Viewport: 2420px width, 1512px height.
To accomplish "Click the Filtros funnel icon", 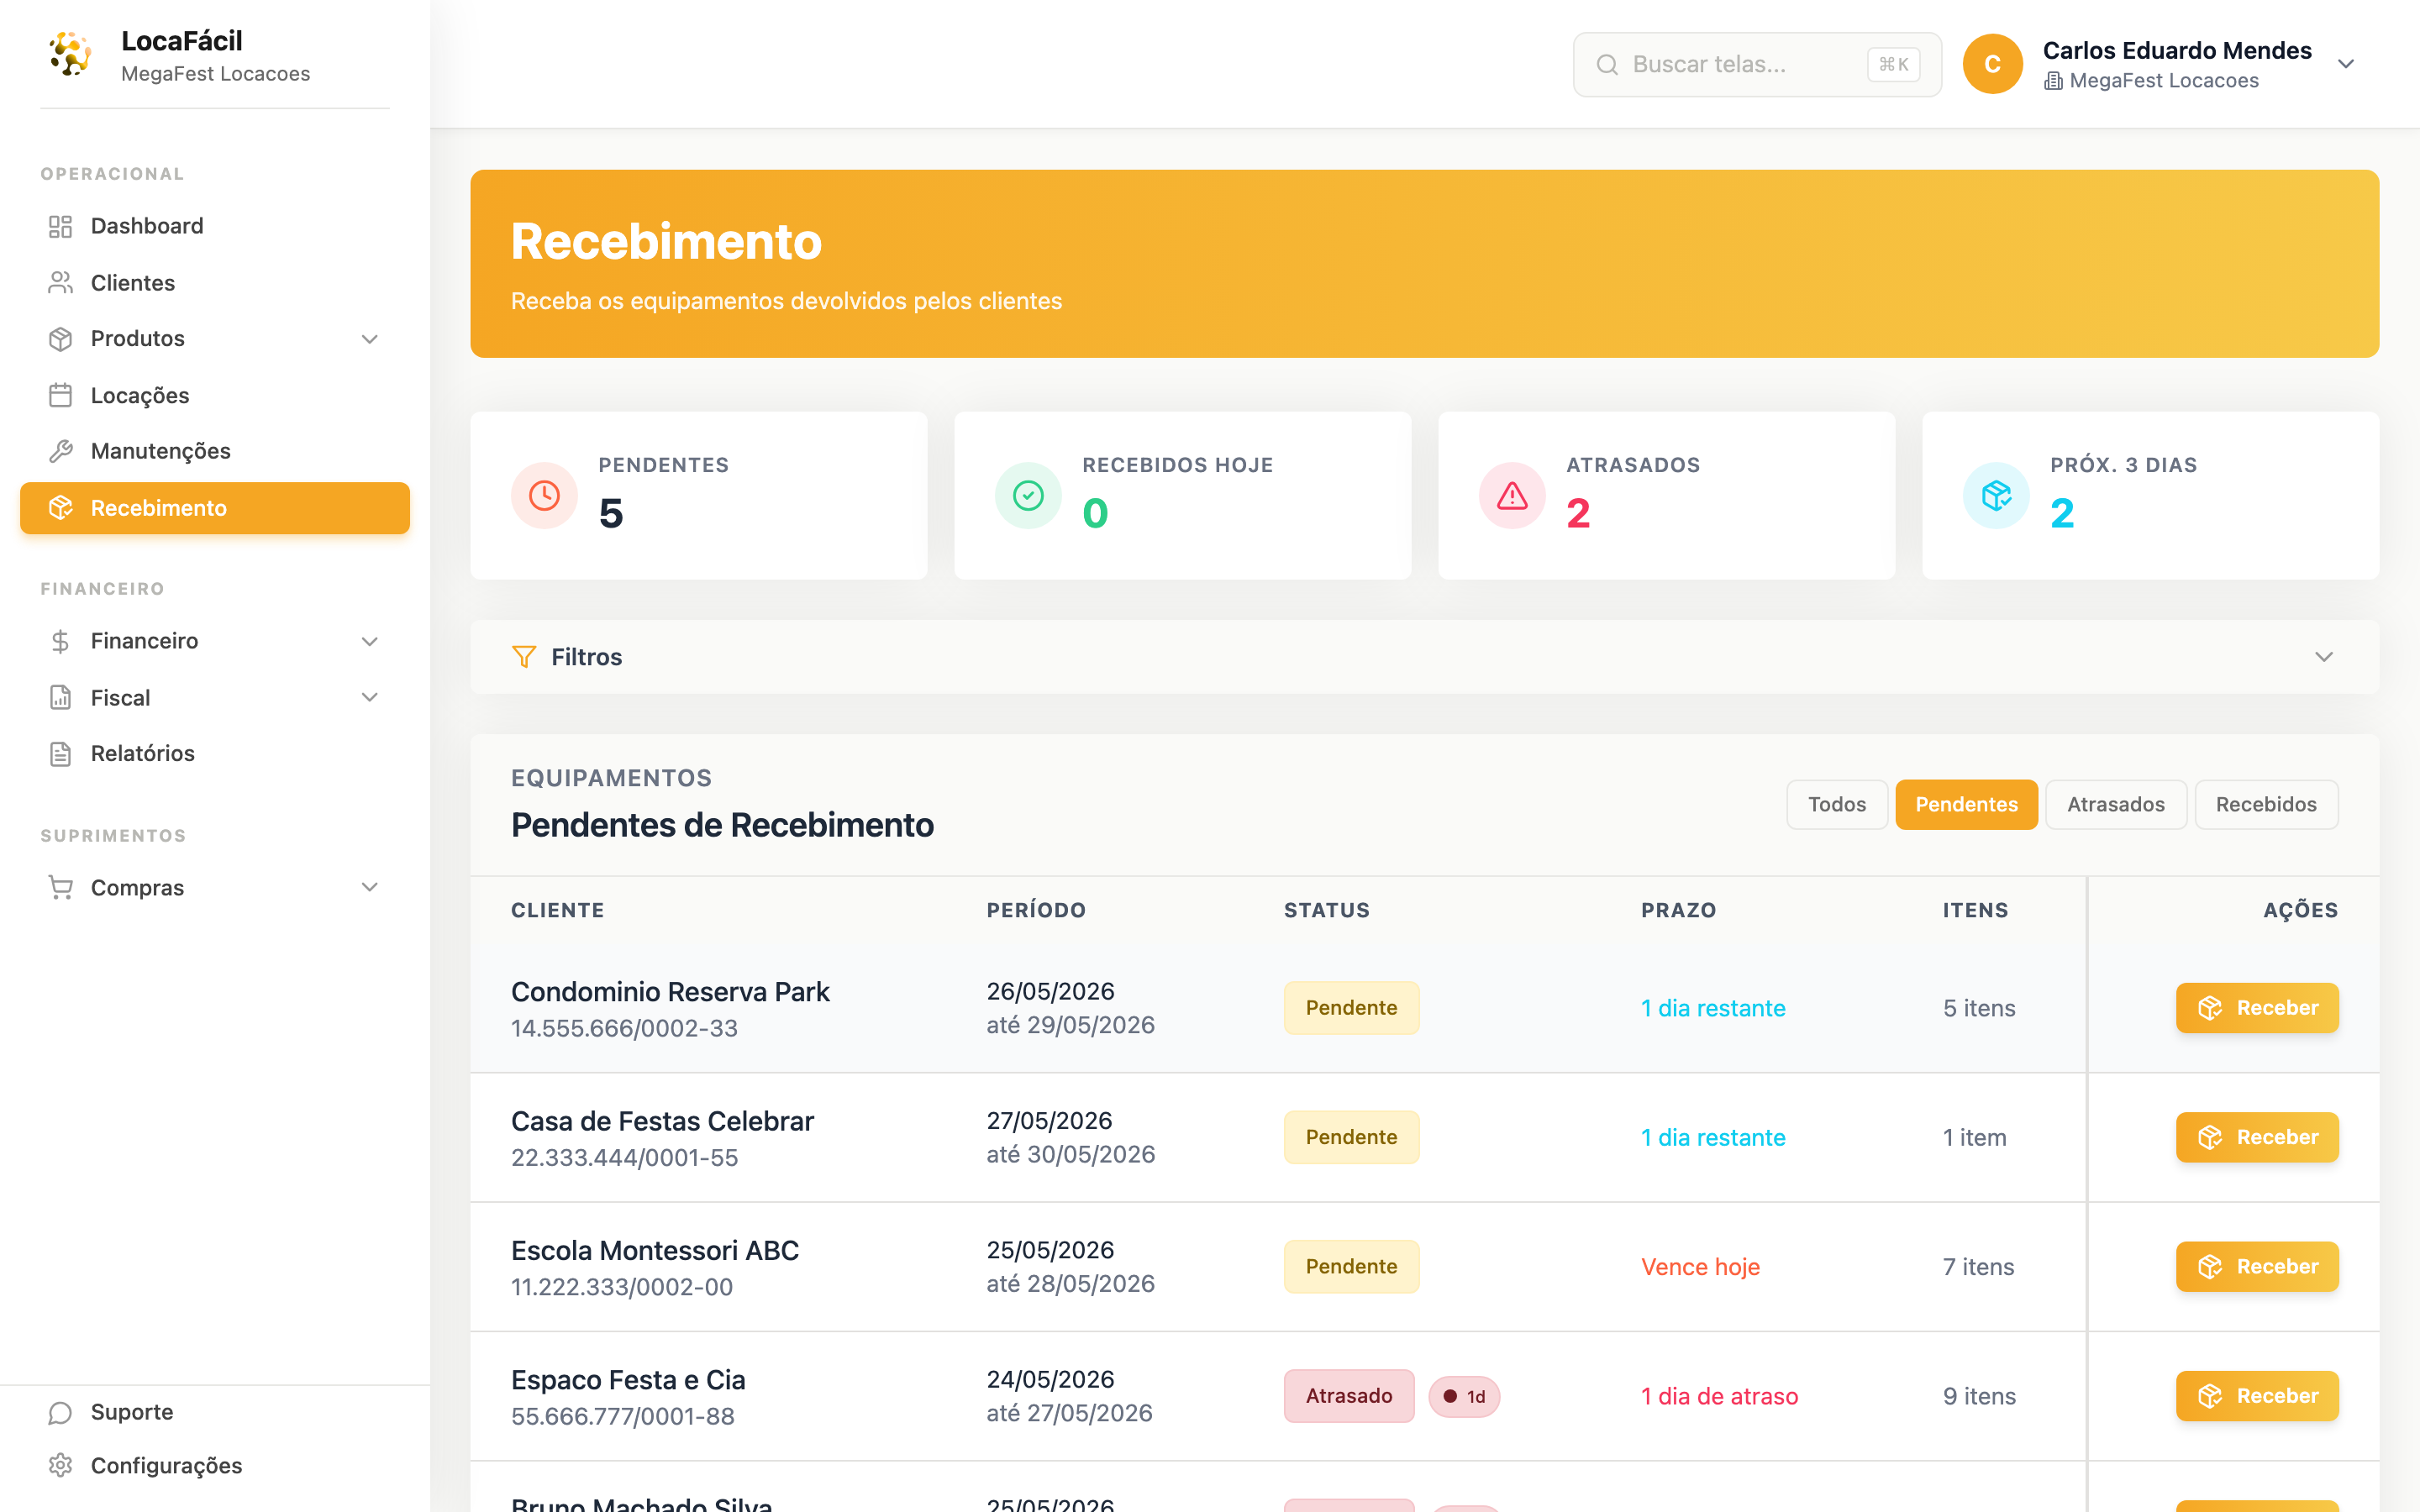I will tap(524, 657).
